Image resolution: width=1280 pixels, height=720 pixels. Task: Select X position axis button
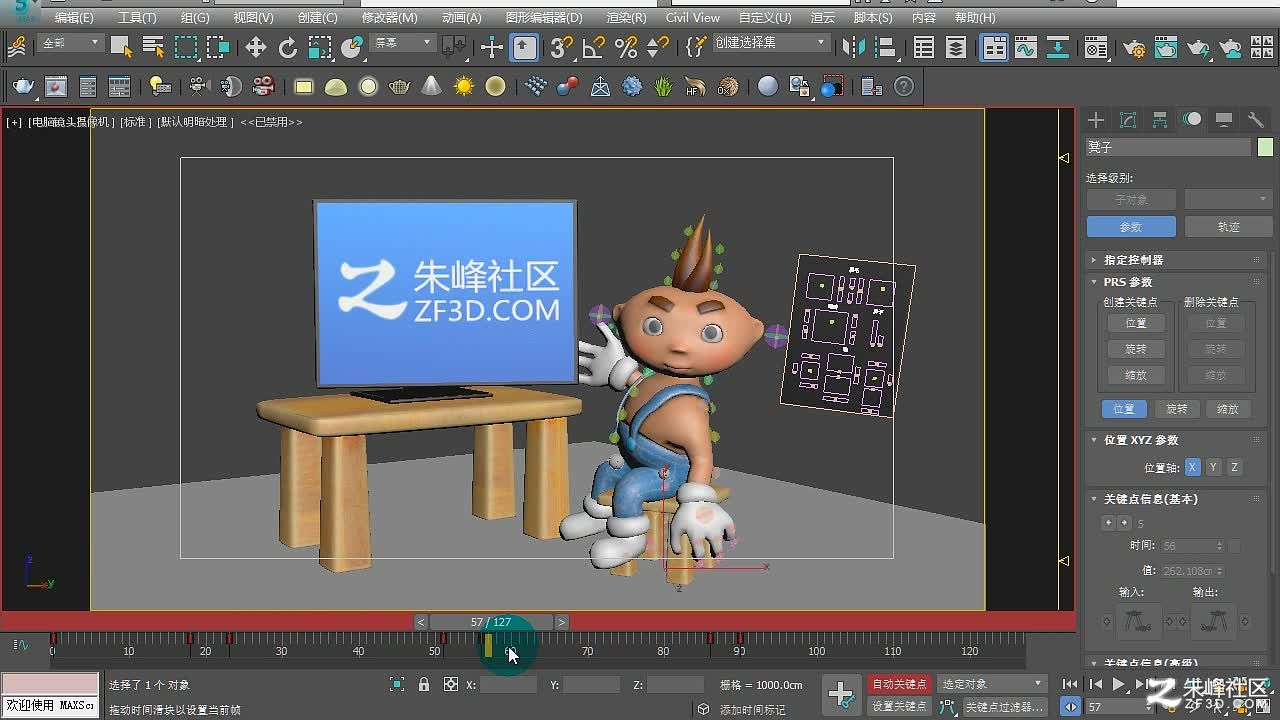[1192, 467]
